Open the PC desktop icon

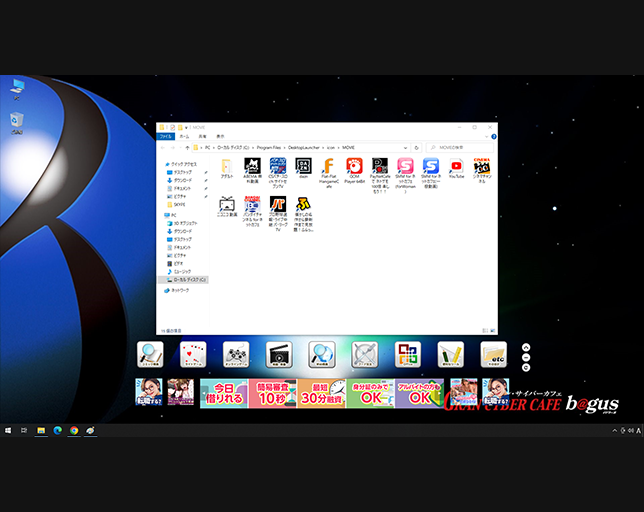(17, 90)
